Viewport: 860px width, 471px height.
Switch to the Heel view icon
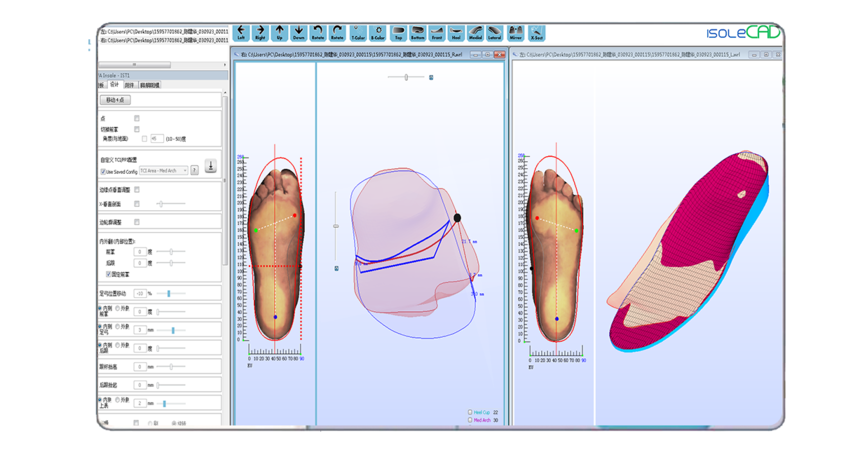point(456,34)
